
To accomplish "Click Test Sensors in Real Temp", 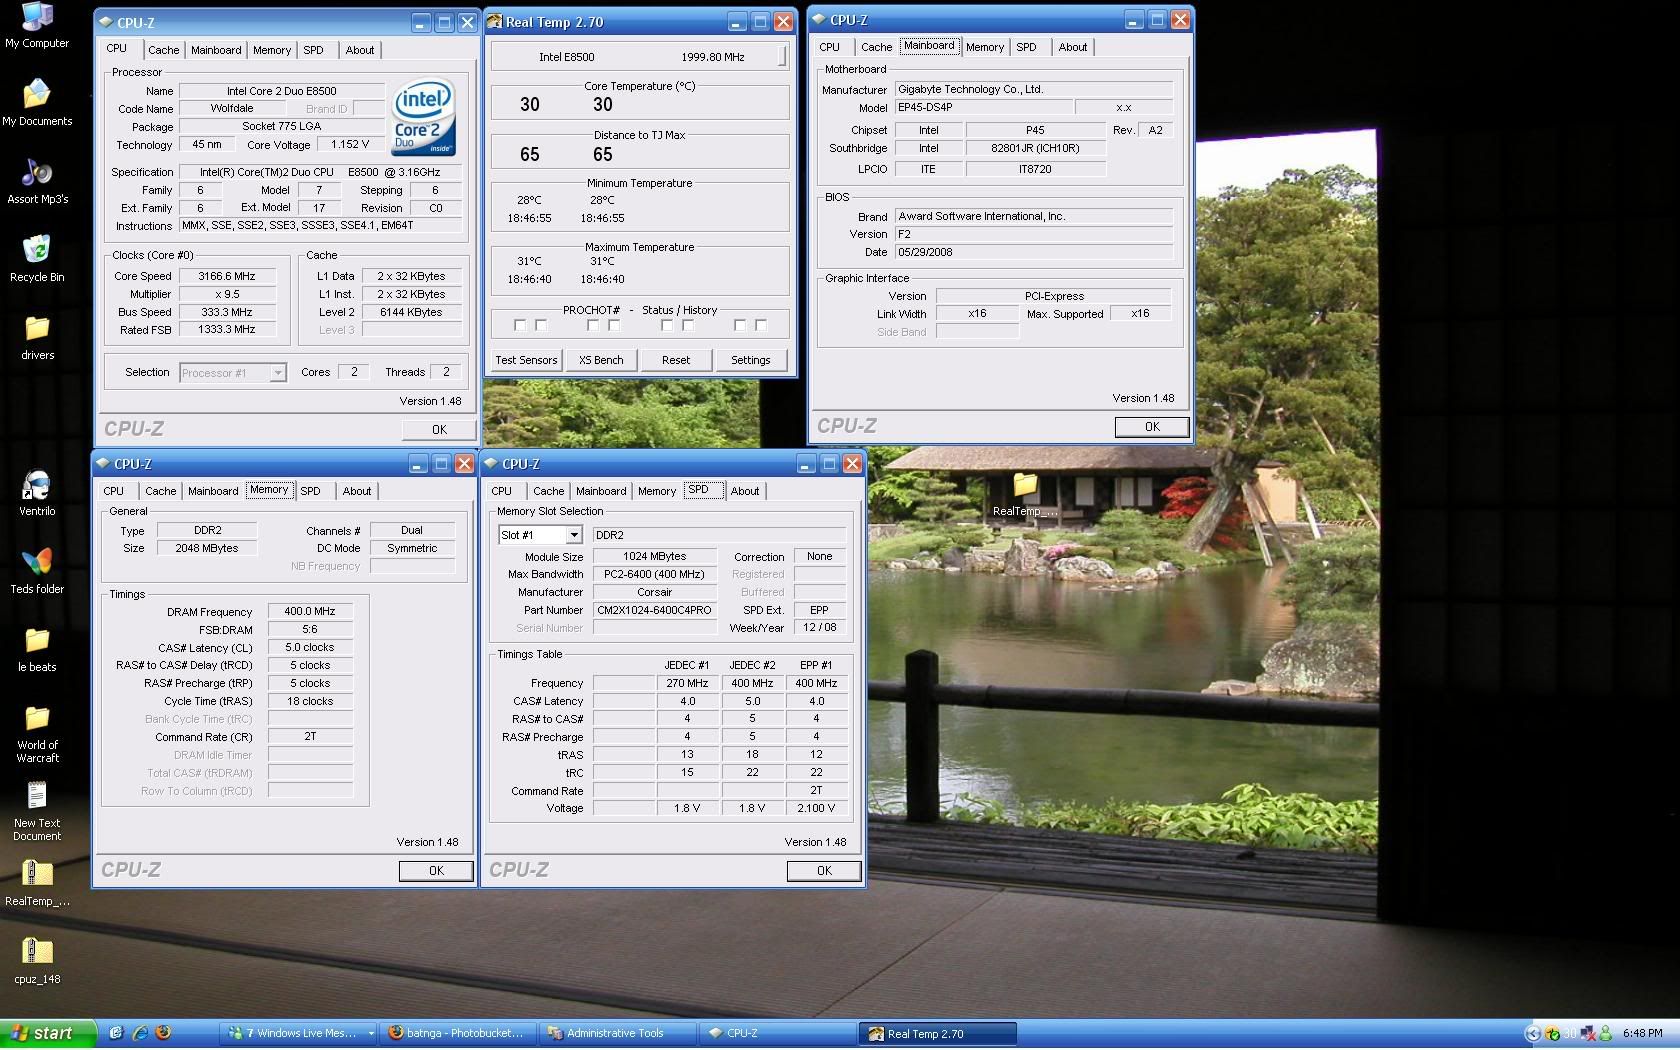I will (526, 360).
